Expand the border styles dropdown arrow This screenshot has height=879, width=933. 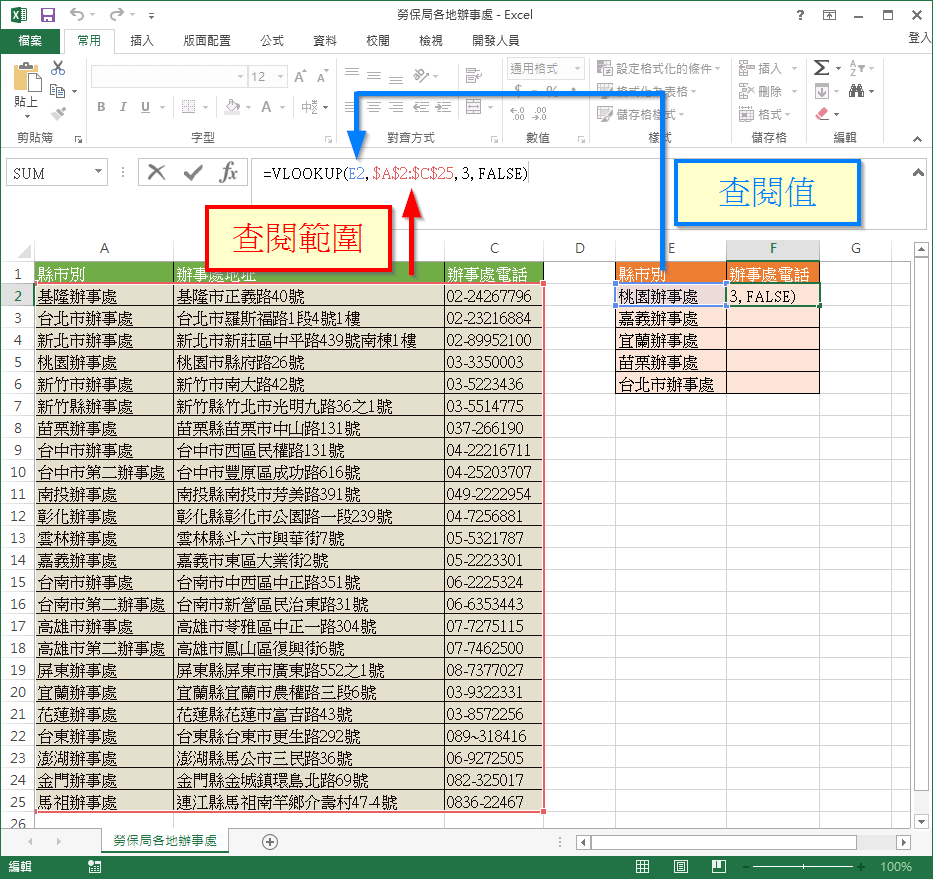tap(206, 107)
